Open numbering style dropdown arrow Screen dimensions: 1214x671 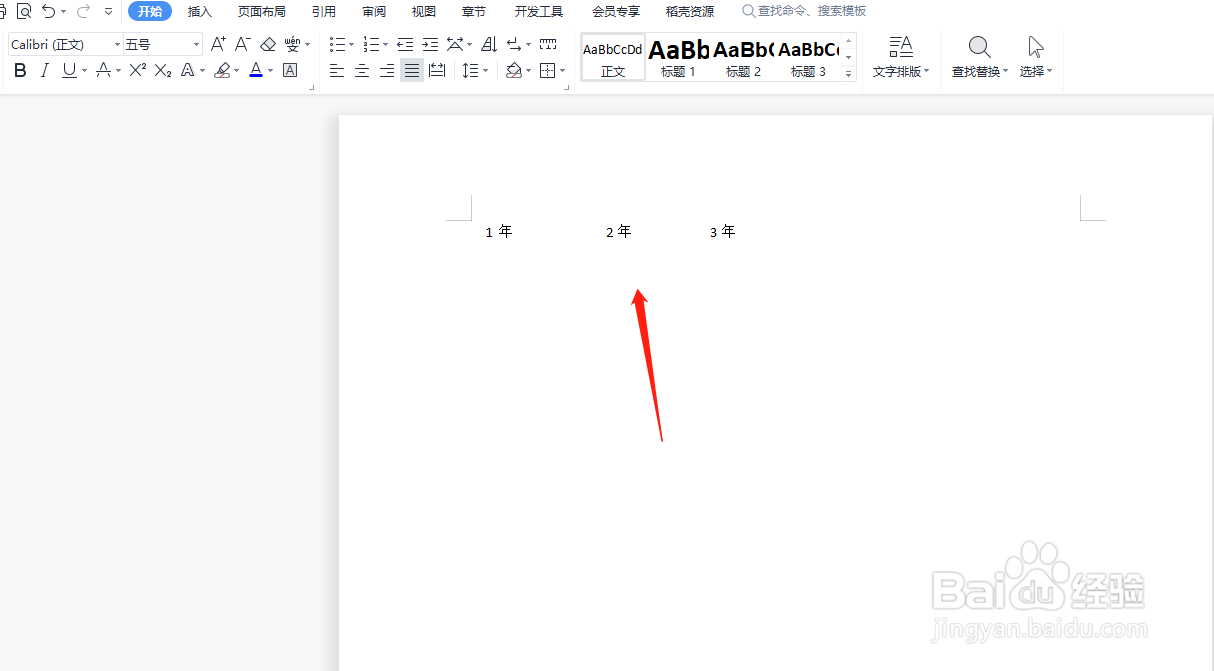(386, 45)
